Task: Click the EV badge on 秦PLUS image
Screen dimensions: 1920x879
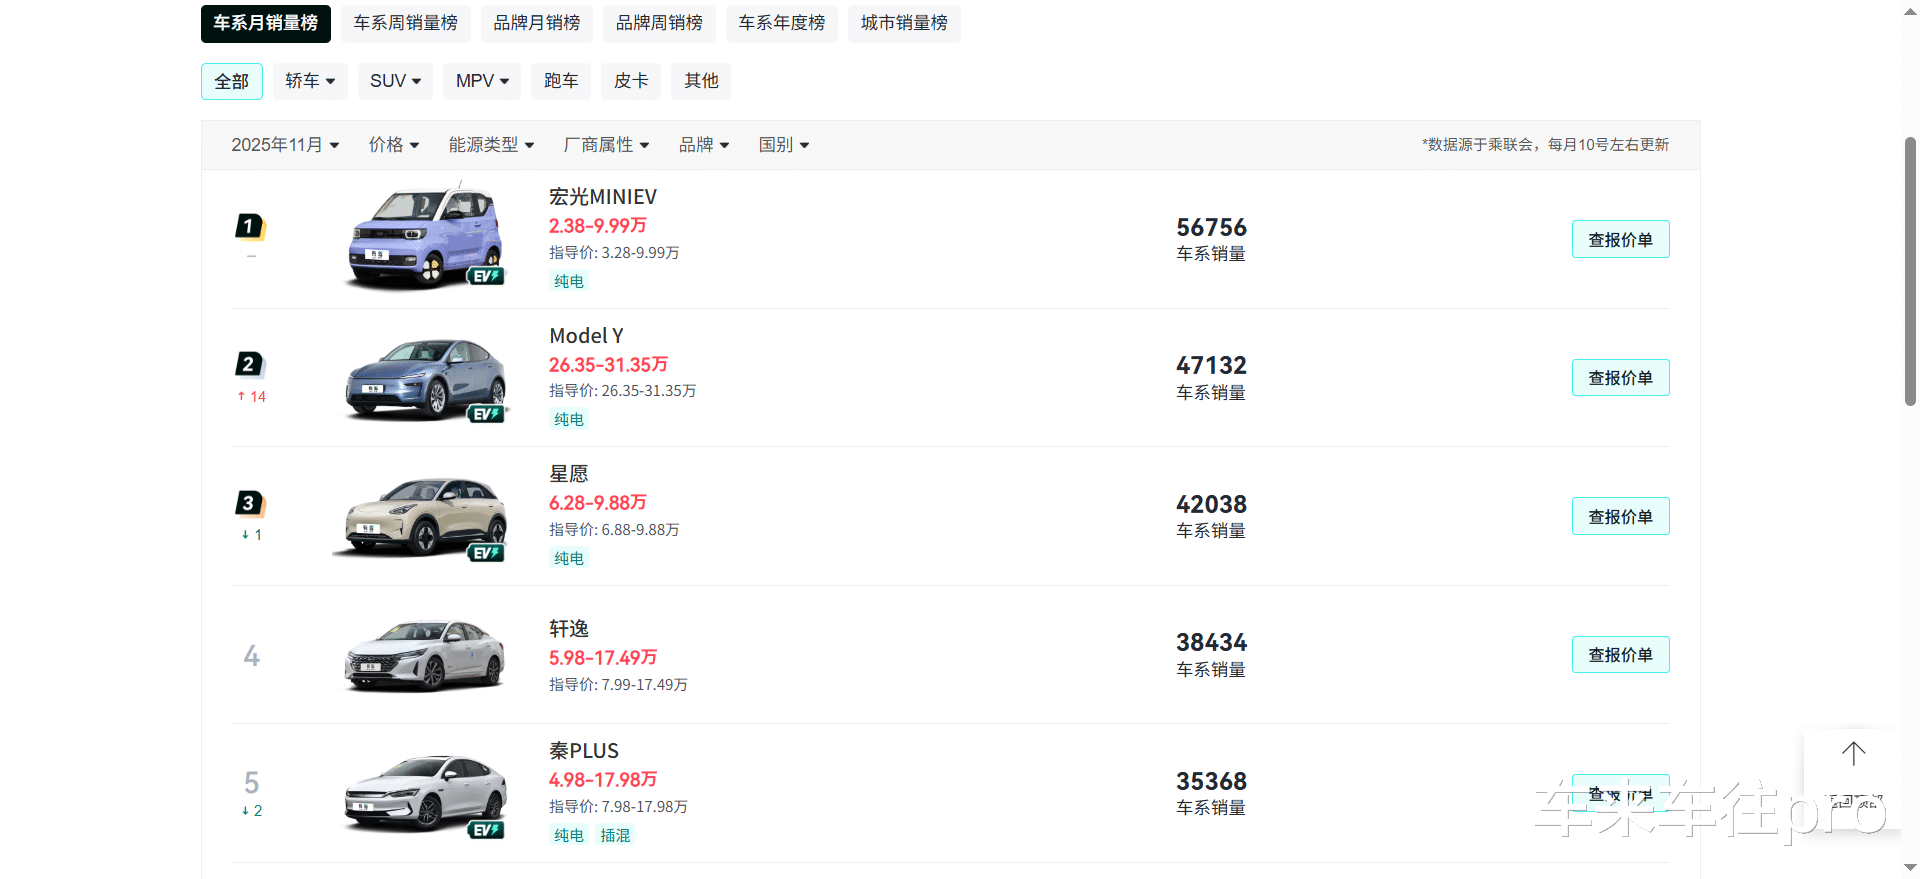Action: pyautogui.click(x=486, y=830)
